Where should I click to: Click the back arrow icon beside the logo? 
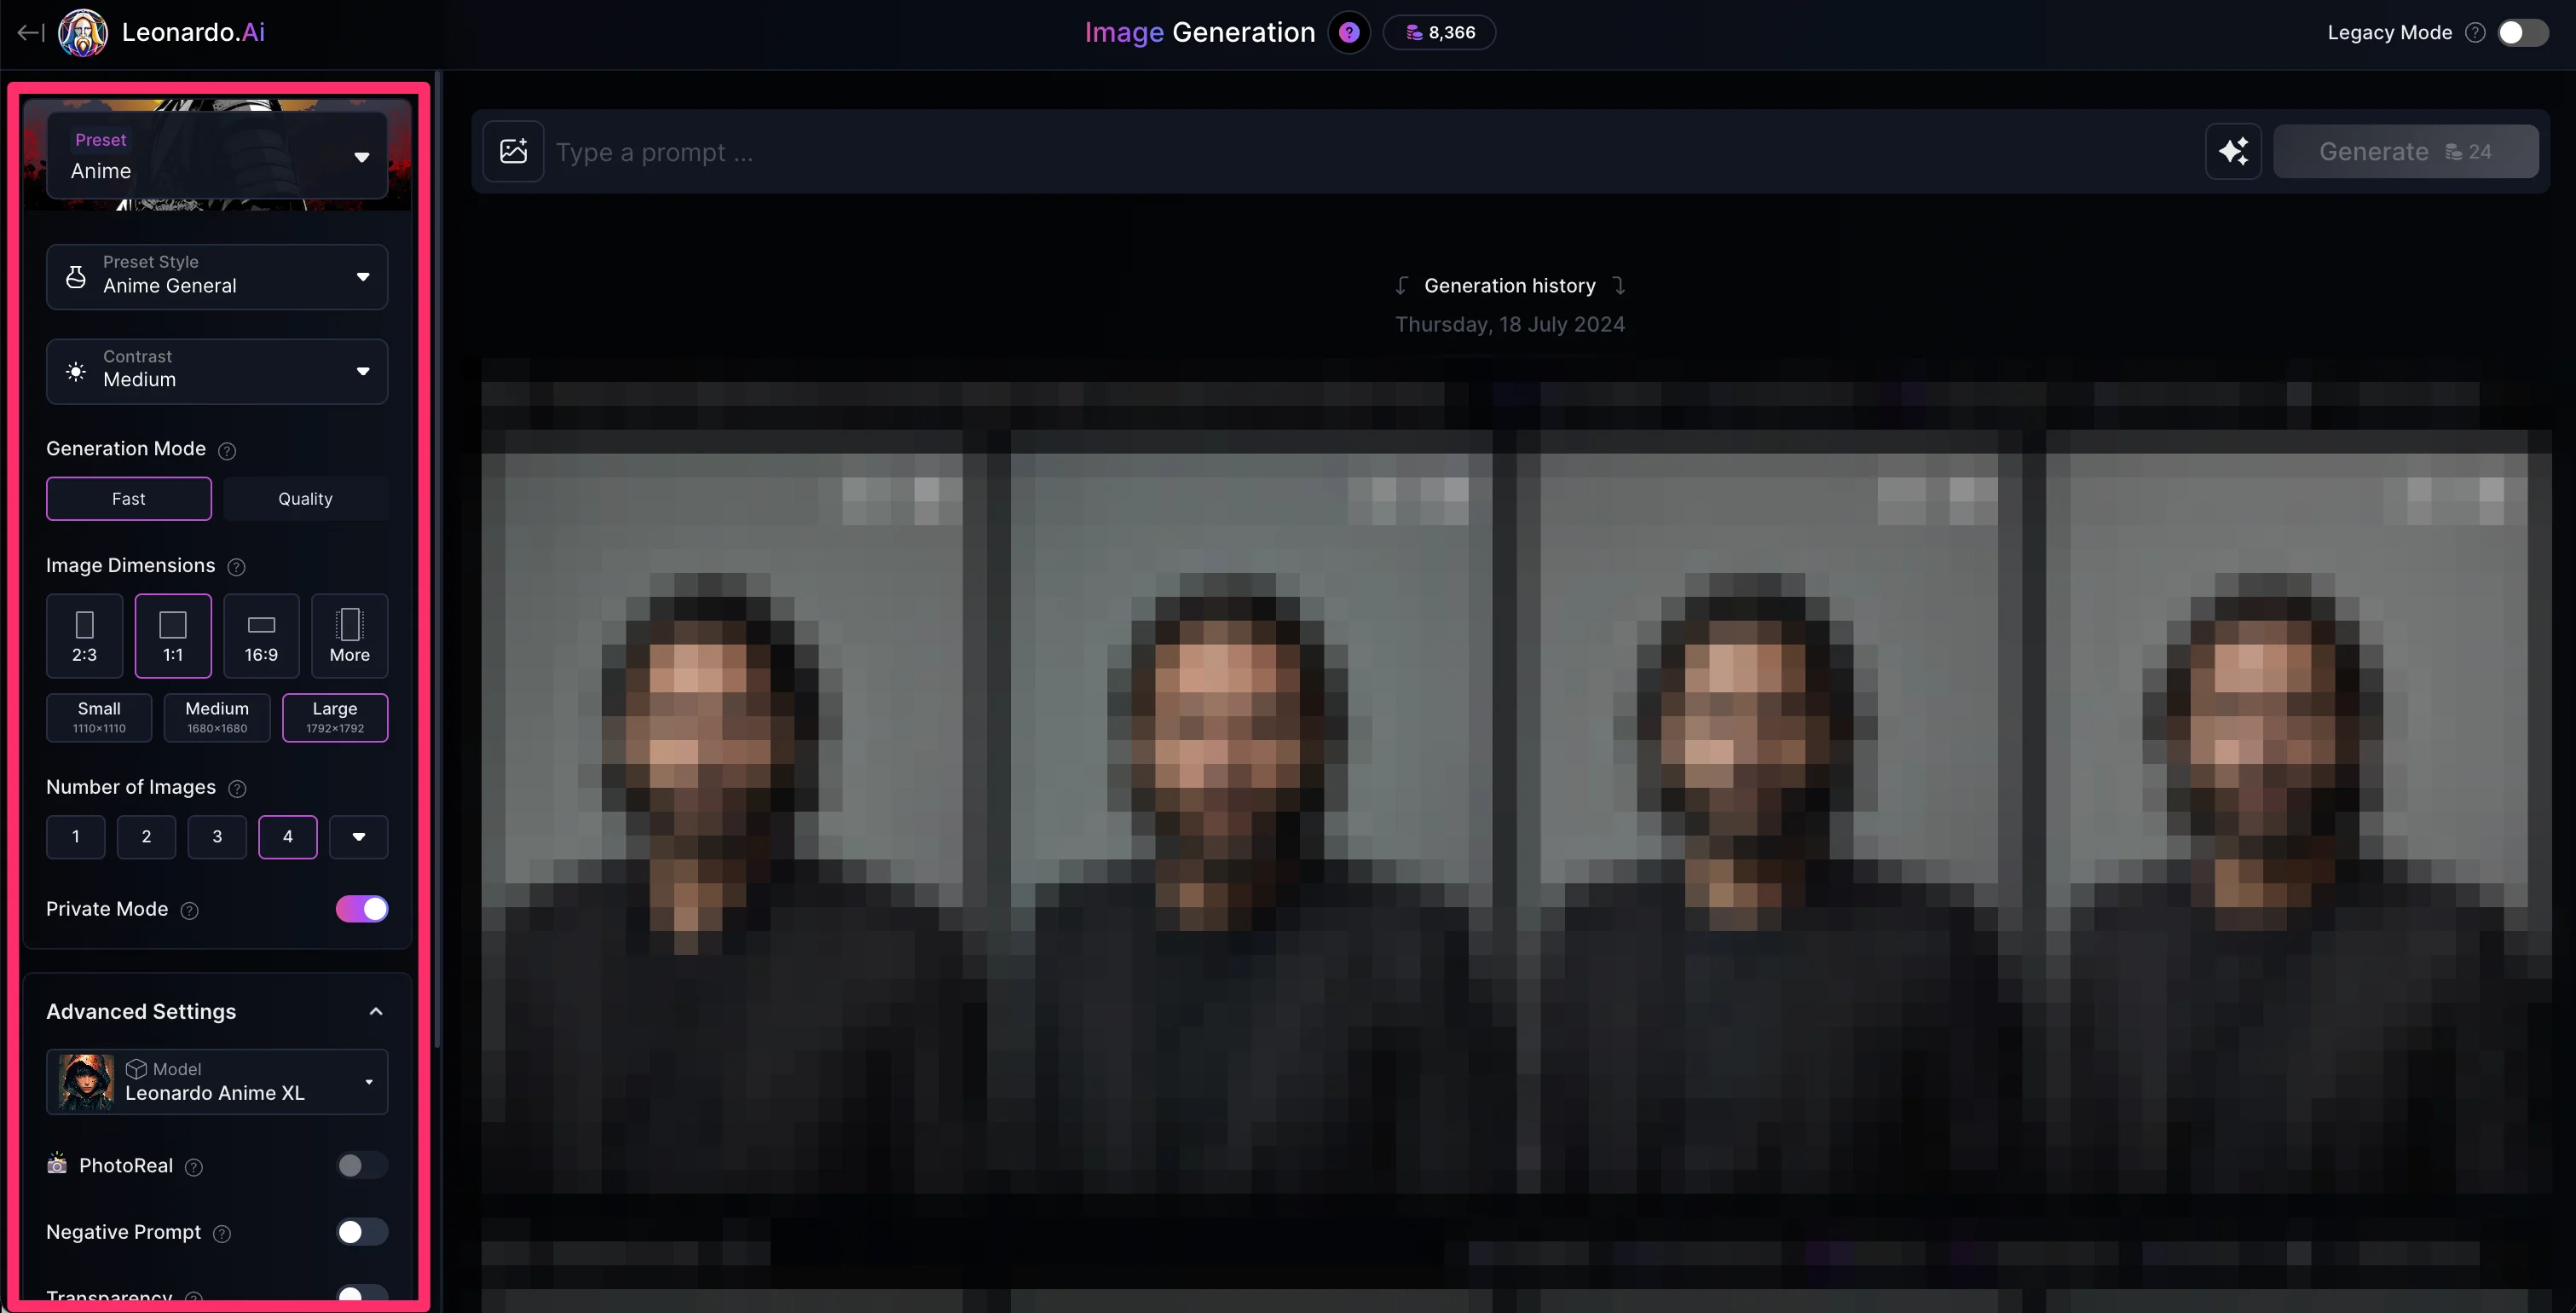coord(30,33)
